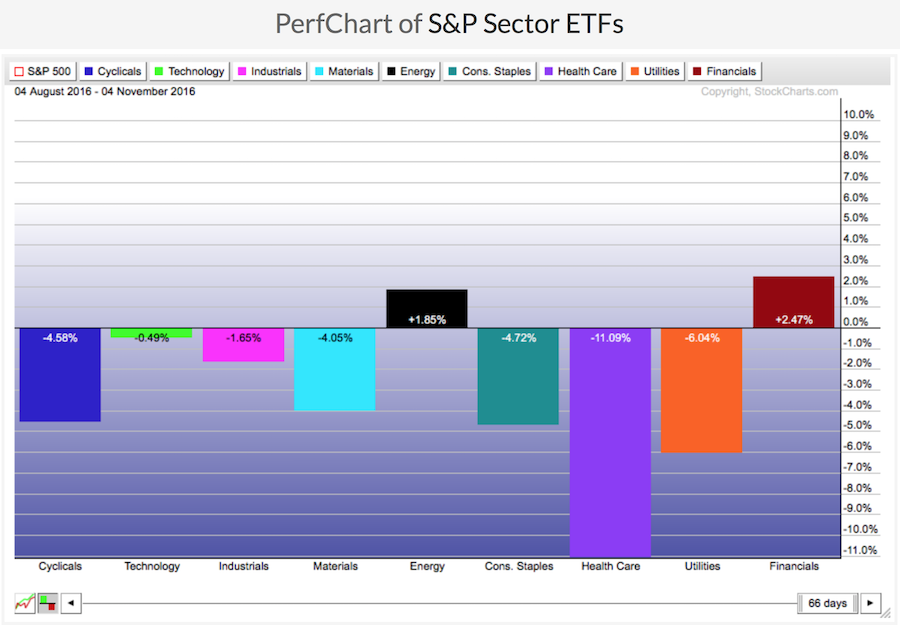Click the left arrow on date slider

coord(70,603)
